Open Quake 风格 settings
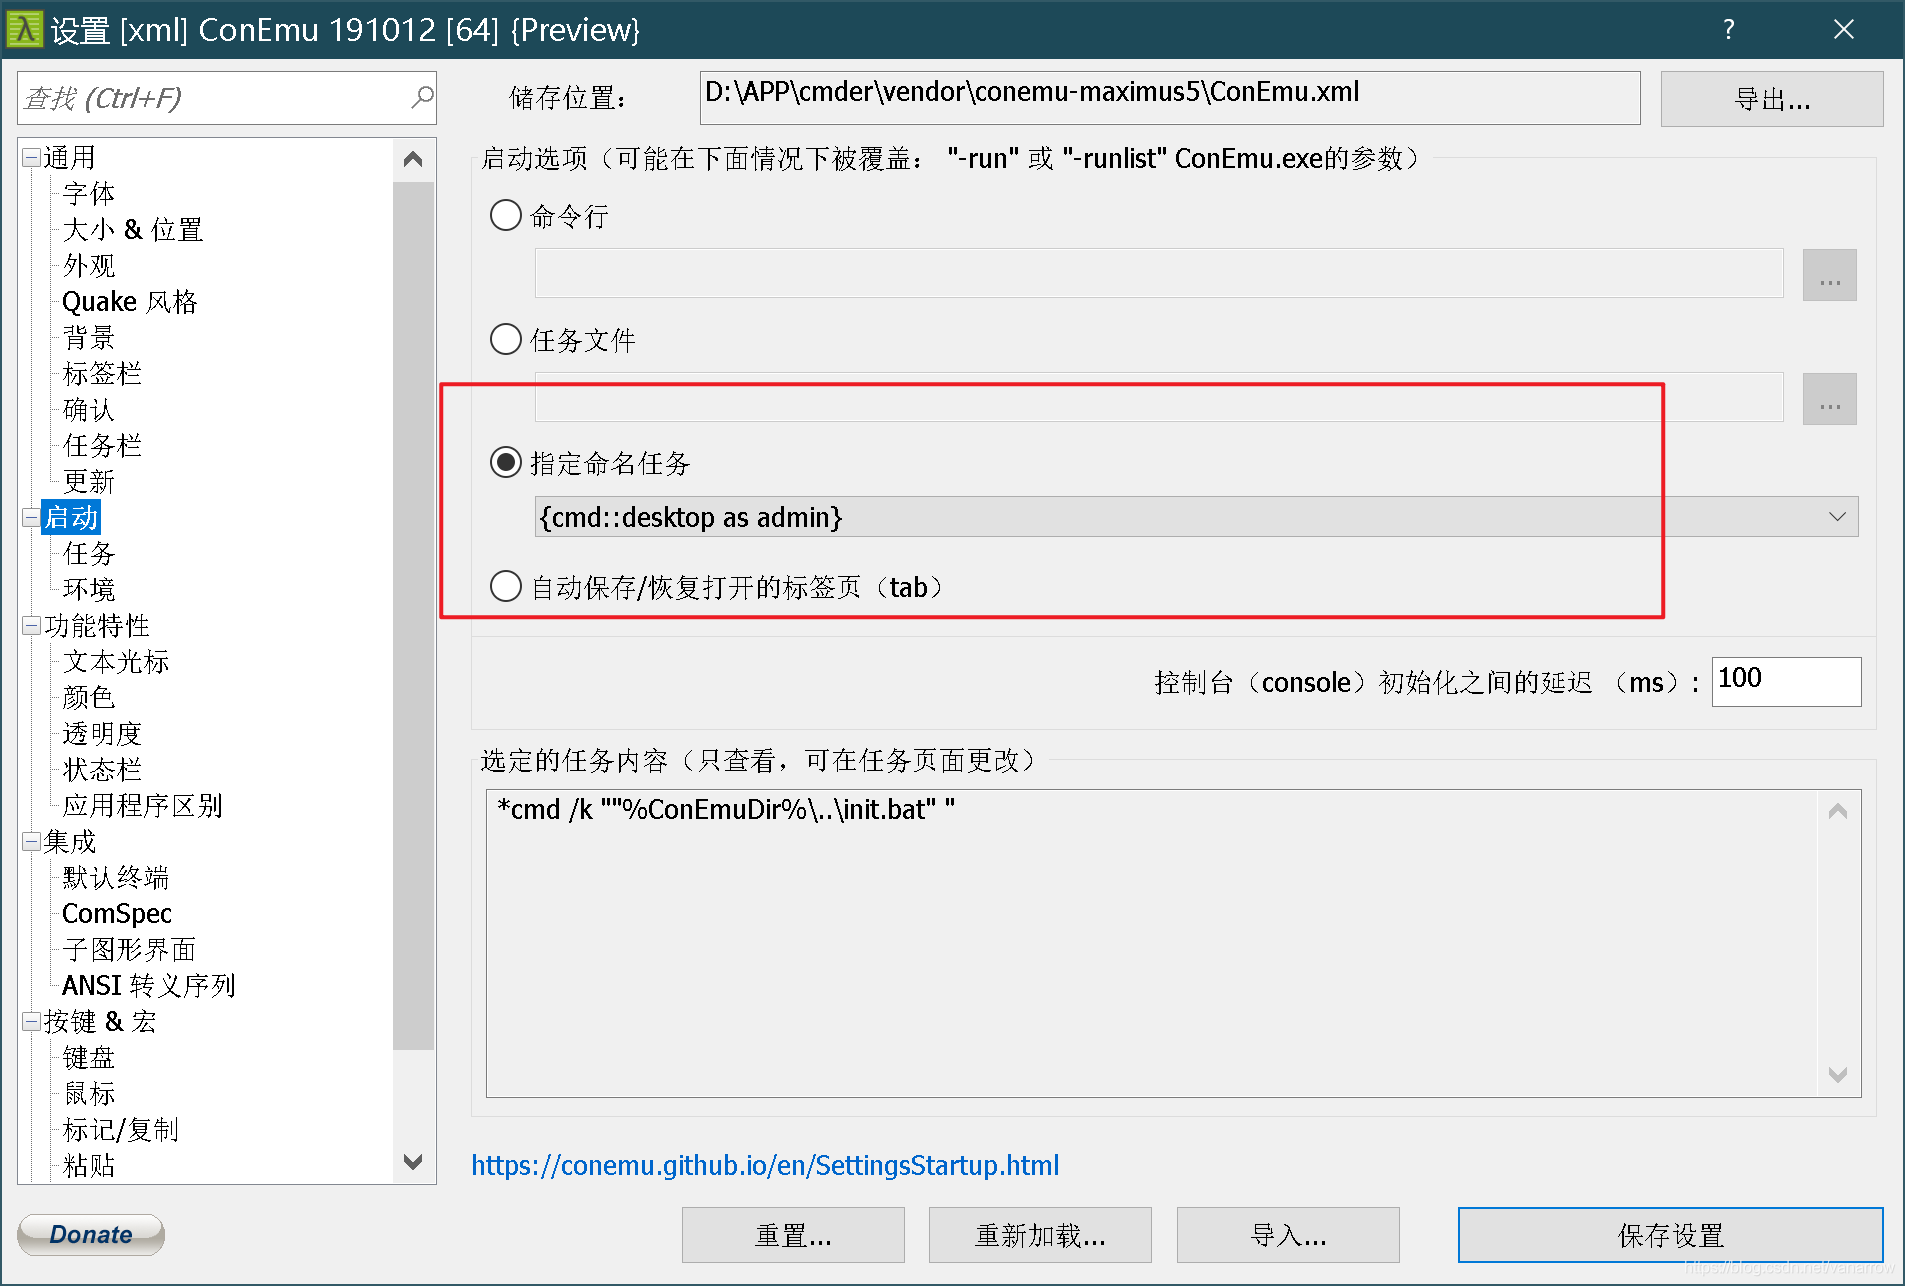The image size is (1905, 1286). pyautogui.click(x=129, y=301)
